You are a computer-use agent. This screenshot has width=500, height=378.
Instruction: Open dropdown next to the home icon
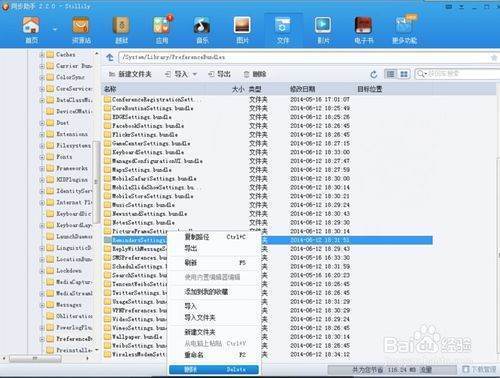(55, 29)
